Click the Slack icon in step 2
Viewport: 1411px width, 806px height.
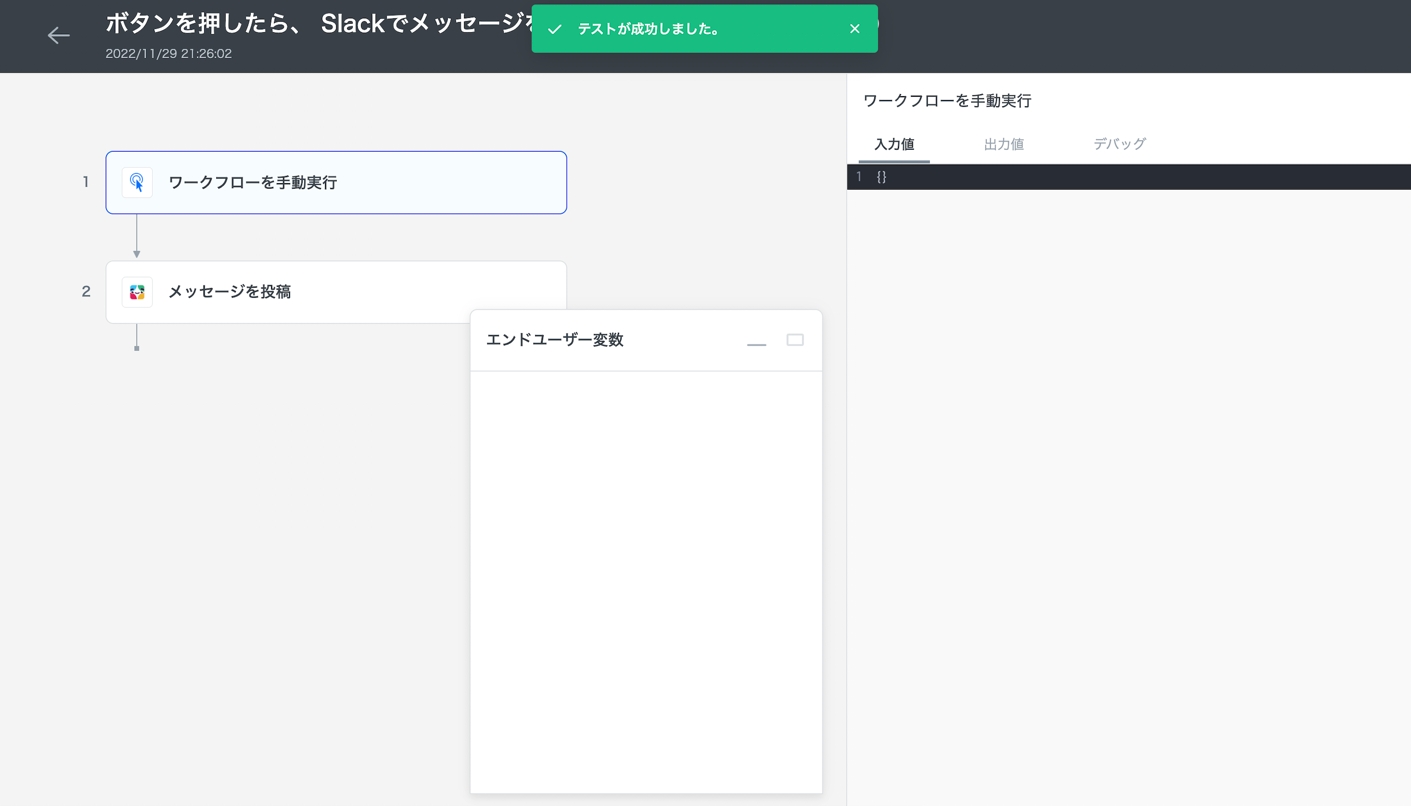tap(137, 292)
